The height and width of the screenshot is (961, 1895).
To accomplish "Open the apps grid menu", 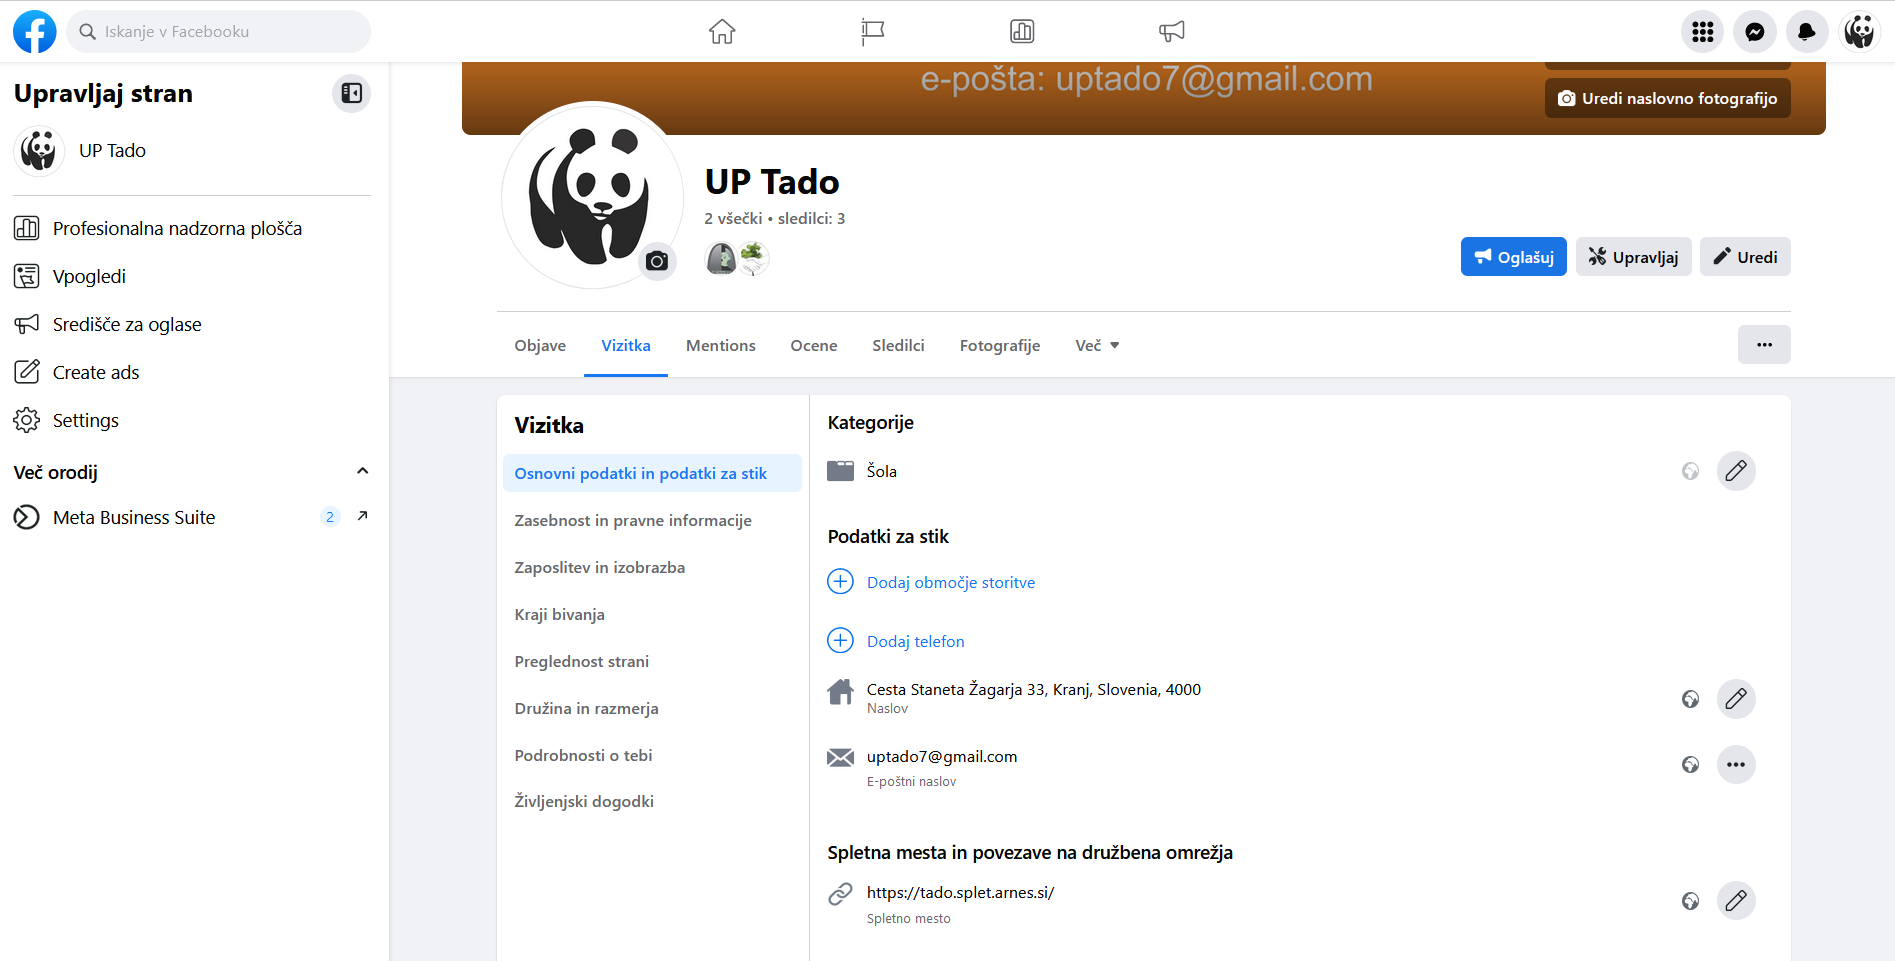I will click(1702, 32).
